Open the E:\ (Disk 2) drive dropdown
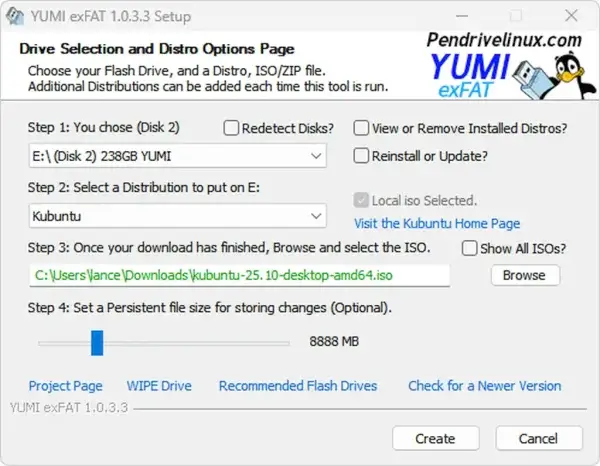 178,156
